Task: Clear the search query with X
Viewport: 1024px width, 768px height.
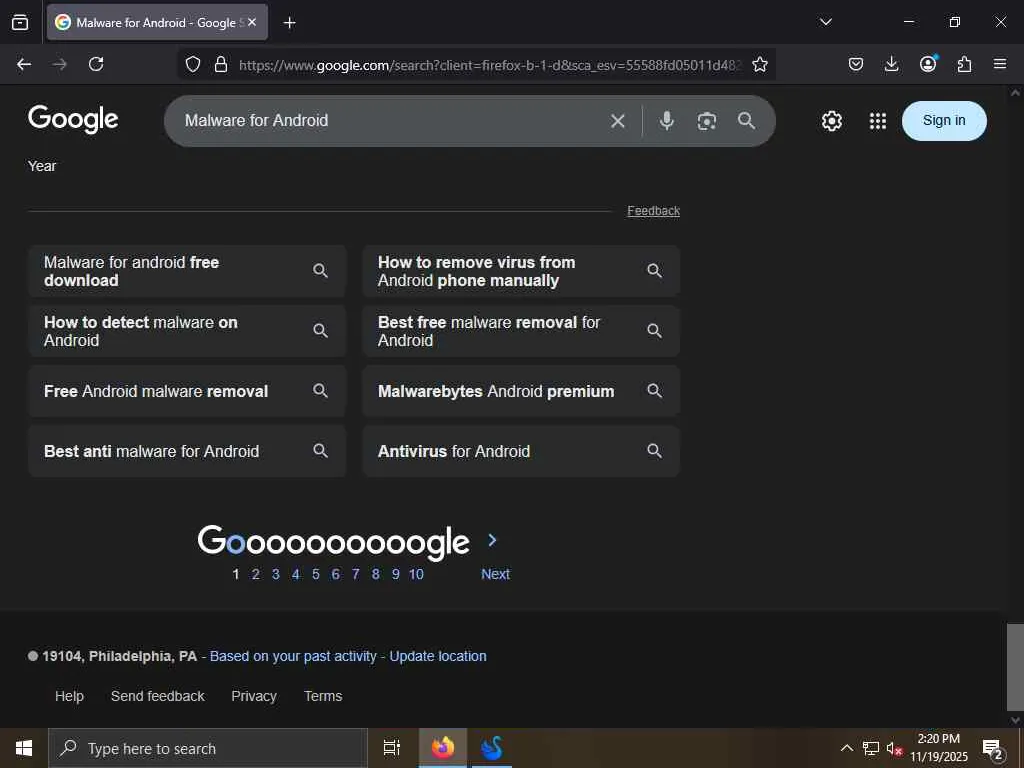Action: click(x=618, y=121)
